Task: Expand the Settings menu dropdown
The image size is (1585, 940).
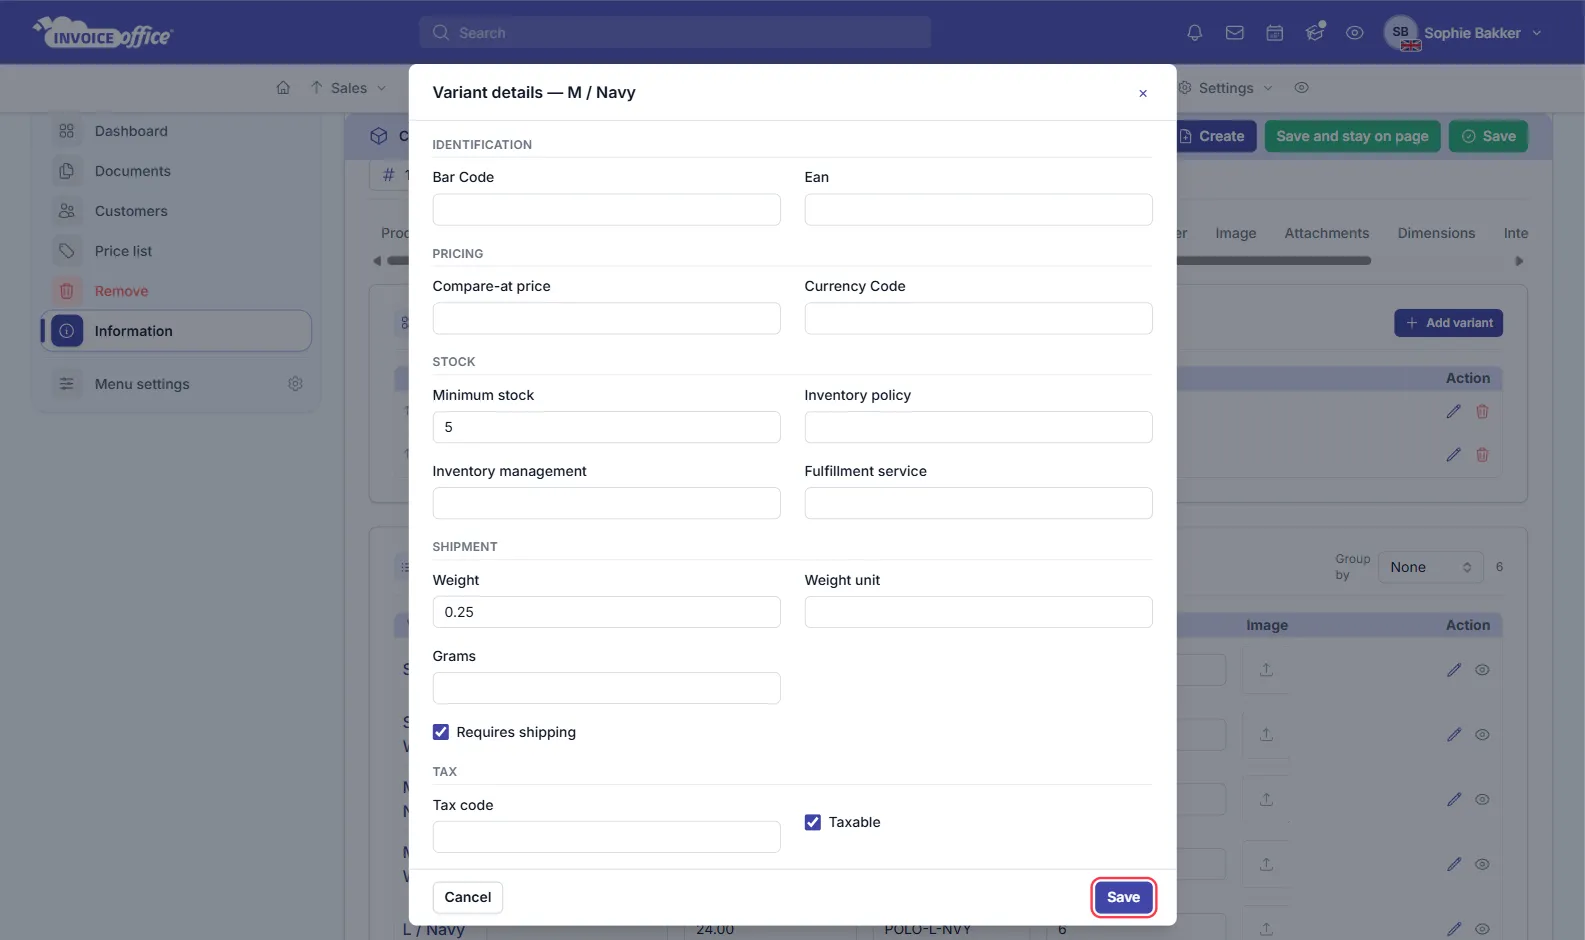Action: coord(1225,88)
